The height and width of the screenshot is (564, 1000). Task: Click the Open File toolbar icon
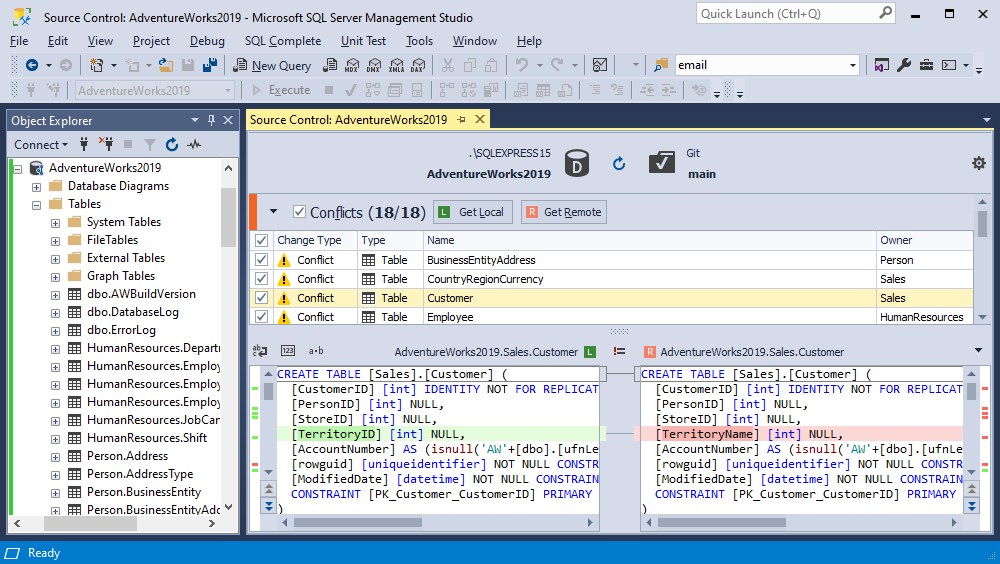pyautogui.click(x=166, y=65)
